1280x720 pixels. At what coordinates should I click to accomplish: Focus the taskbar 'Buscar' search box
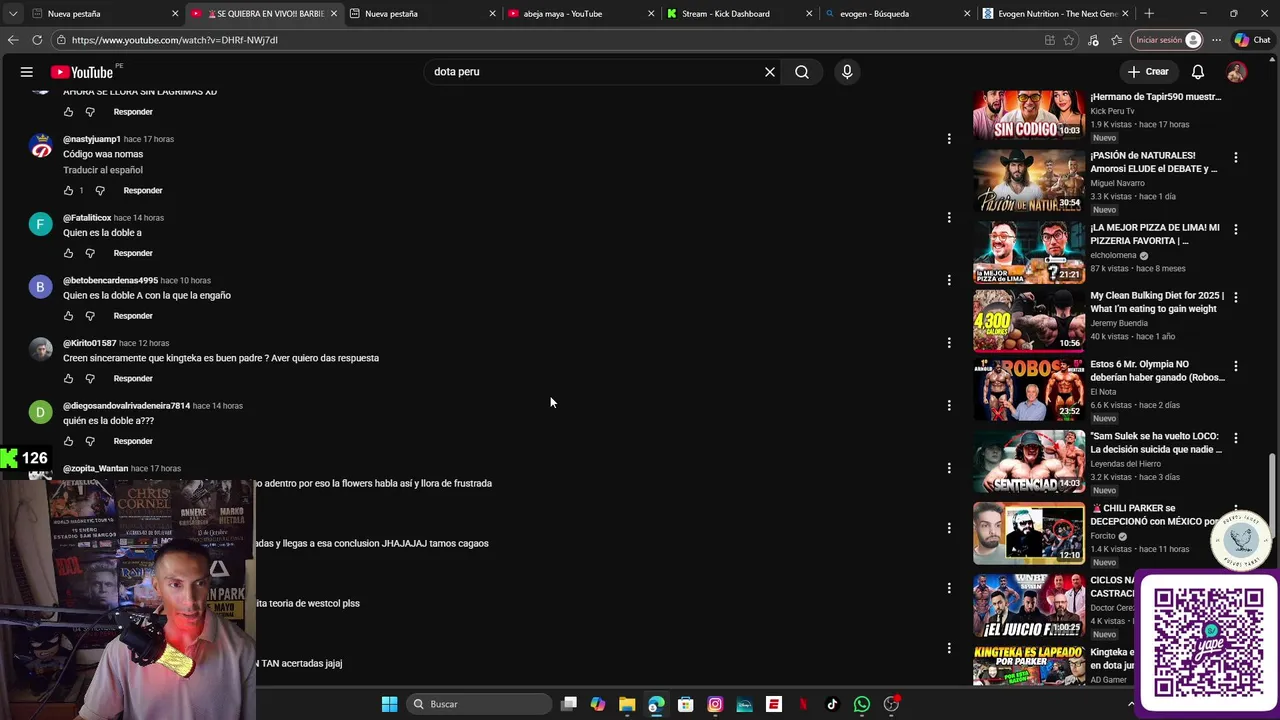coord(480,704)
